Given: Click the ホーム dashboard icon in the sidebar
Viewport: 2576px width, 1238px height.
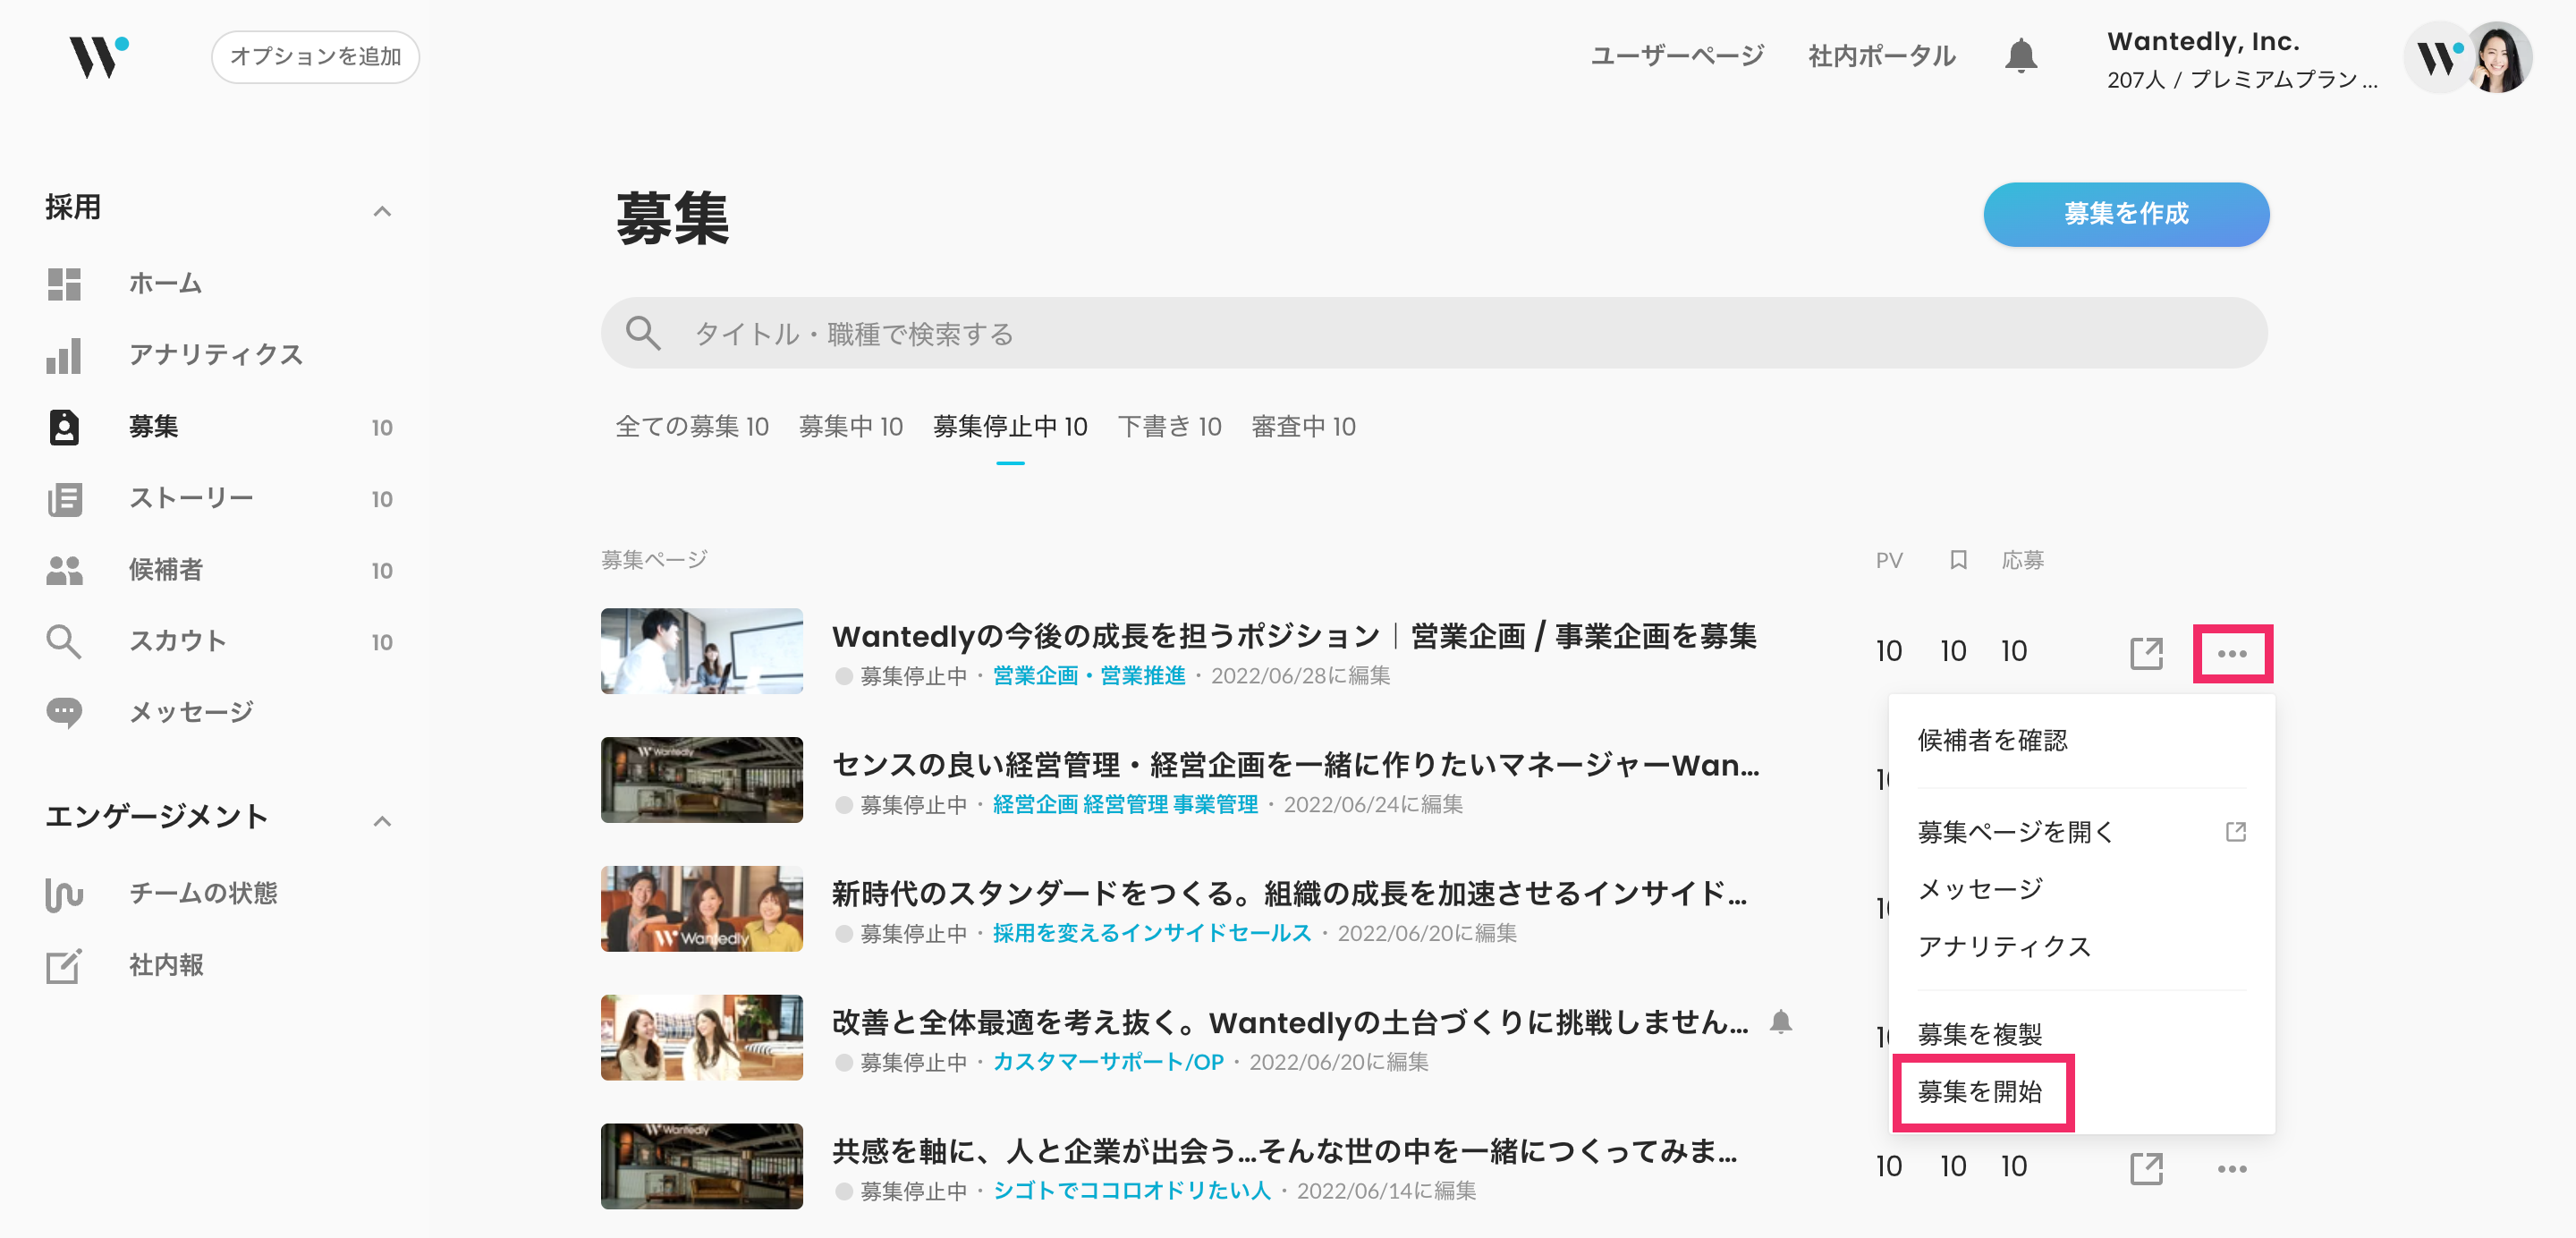Looking at the screenshot, I should click(x=64, y=284).
